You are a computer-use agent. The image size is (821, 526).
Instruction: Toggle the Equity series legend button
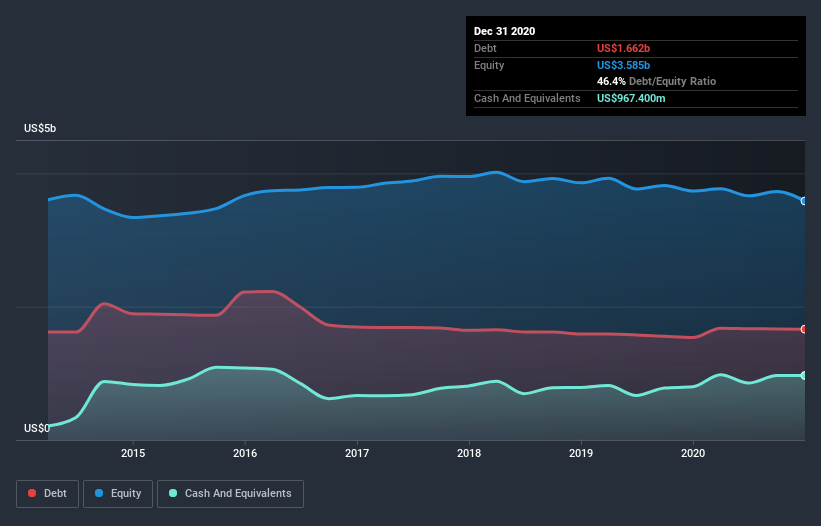pyautogui.click(x=118, y=494)
